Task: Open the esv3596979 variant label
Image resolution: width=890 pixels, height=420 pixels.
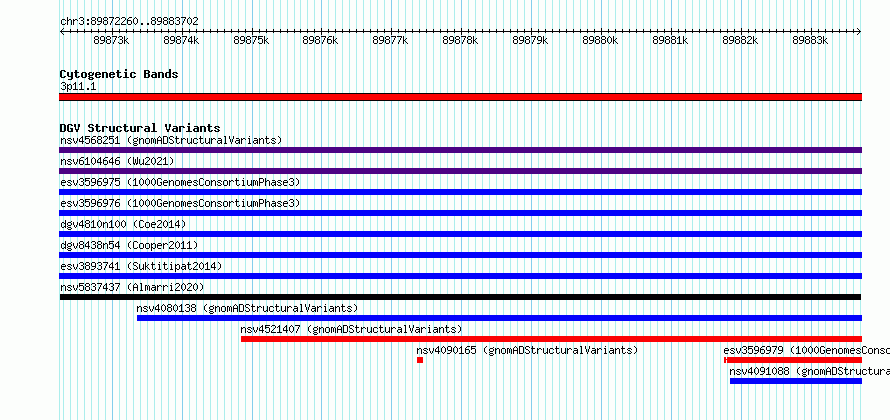Action: 807,350
